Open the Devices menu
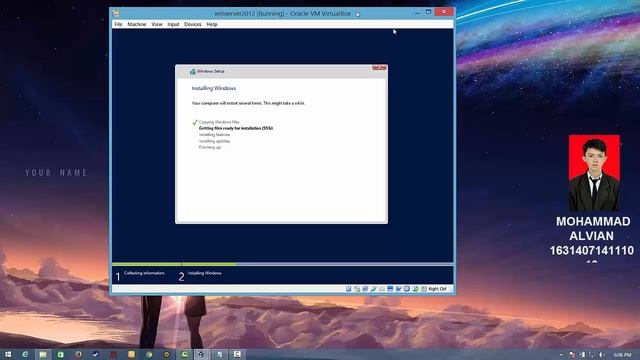The height and width of the screenshot is (360, 640). (x=193, y=24)
